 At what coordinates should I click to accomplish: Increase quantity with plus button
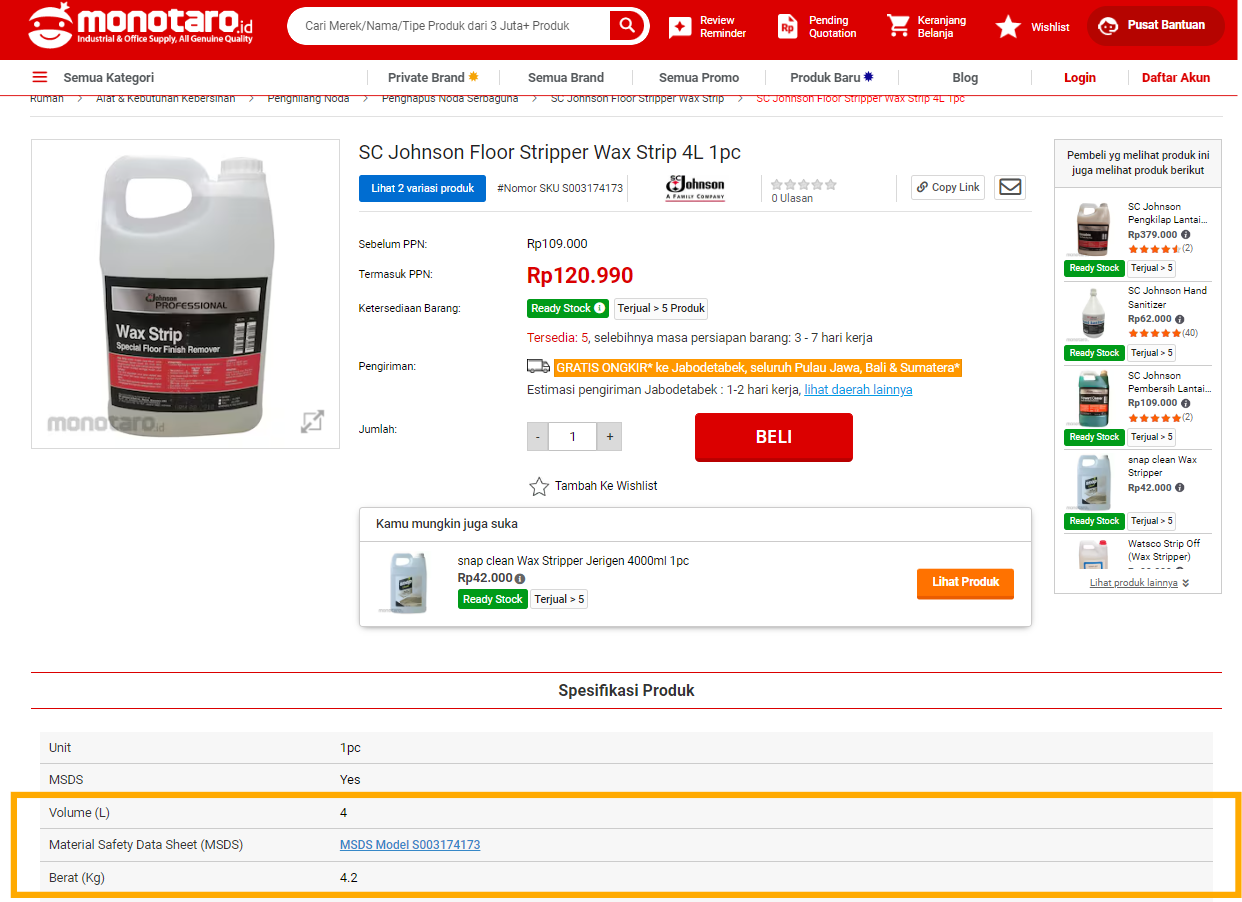point(609,437)
